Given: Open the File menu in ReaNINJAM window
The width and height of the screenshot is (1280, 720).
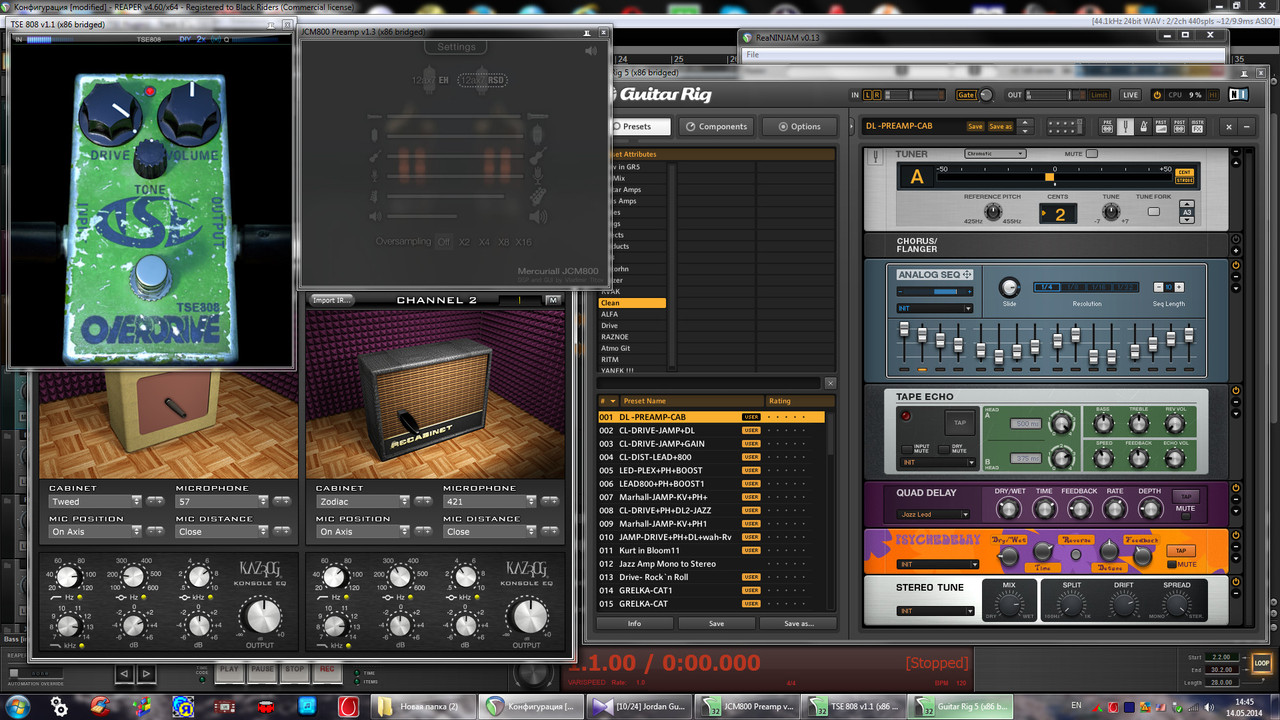Looking at the screenshot, I should [x=752, y=55].
